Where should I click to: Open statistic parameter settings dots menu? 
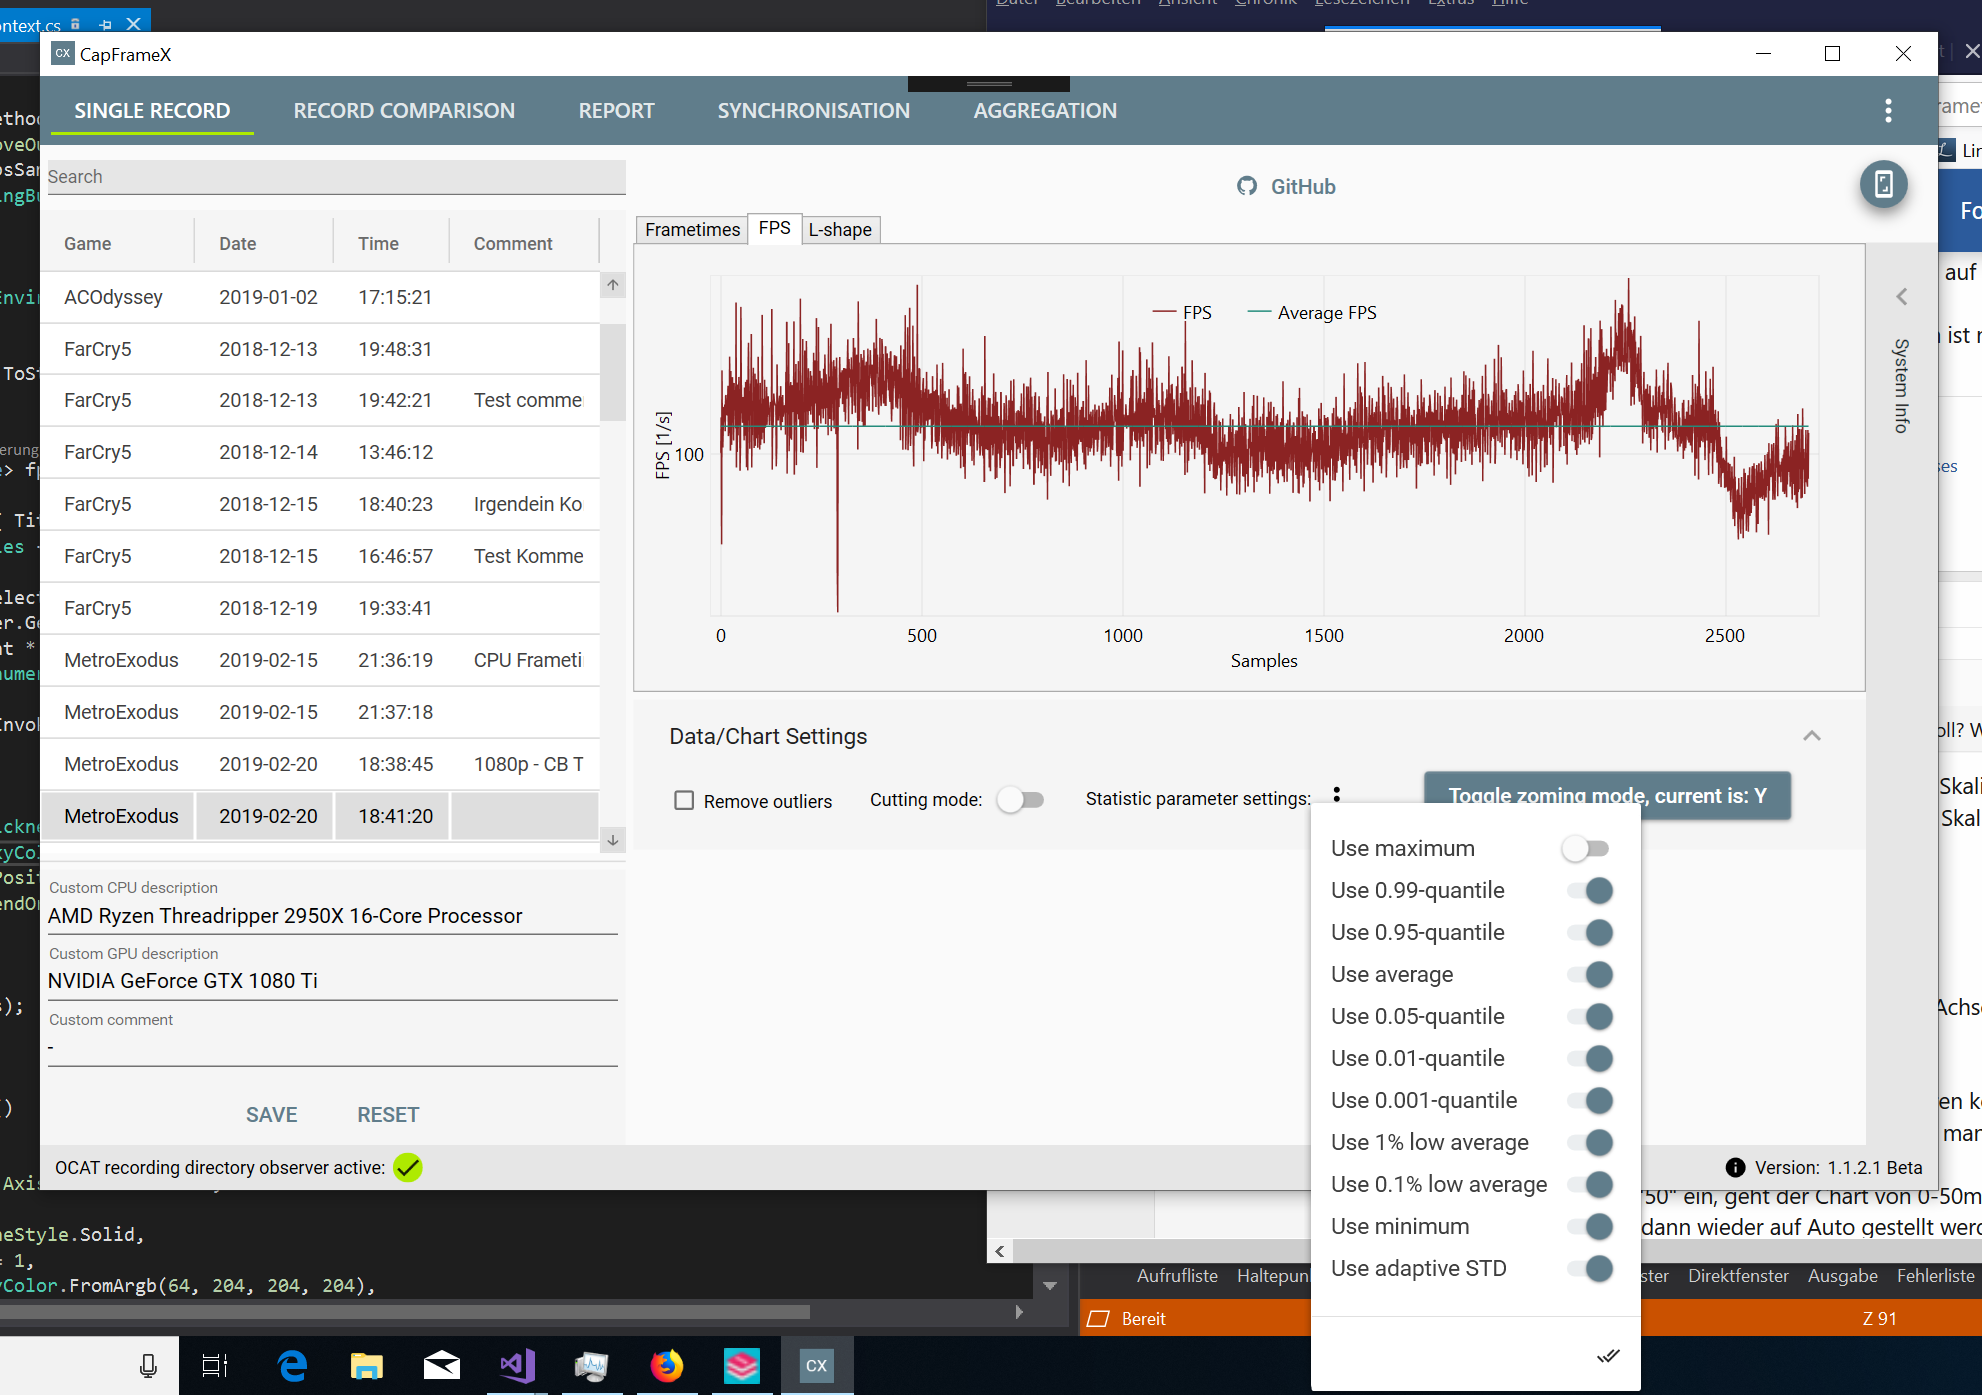(x=1337, y=795)
